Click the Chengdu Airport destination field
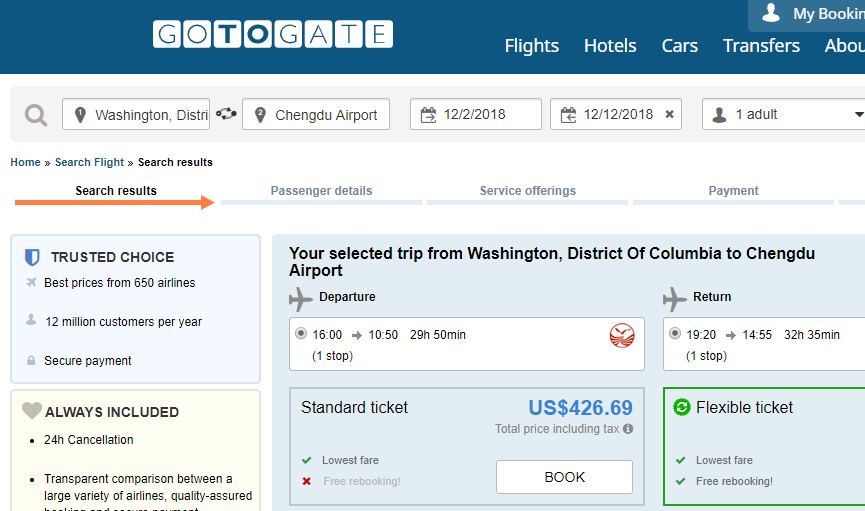This screenshot has width=865, height=511. tap(316, 114)
